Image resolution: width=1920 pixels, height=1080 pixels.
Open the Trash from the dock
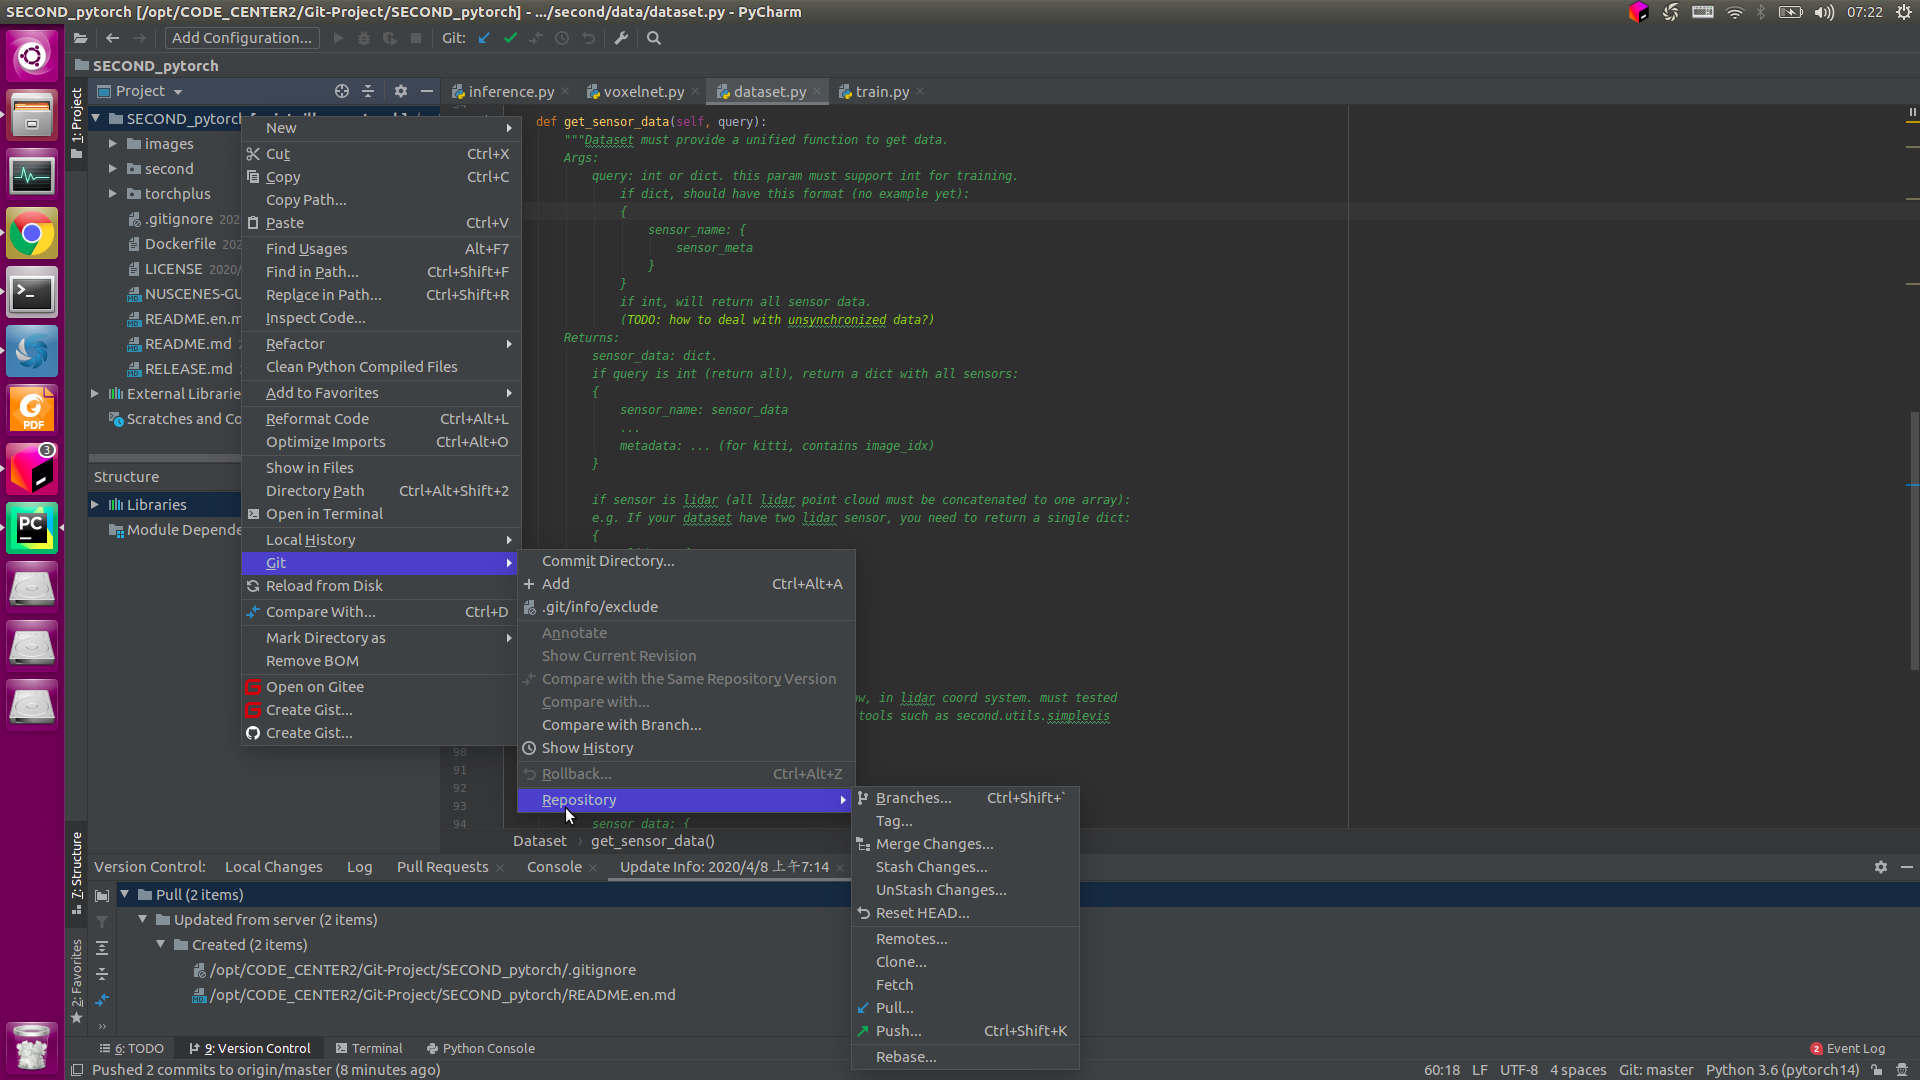coord(32,1047)
